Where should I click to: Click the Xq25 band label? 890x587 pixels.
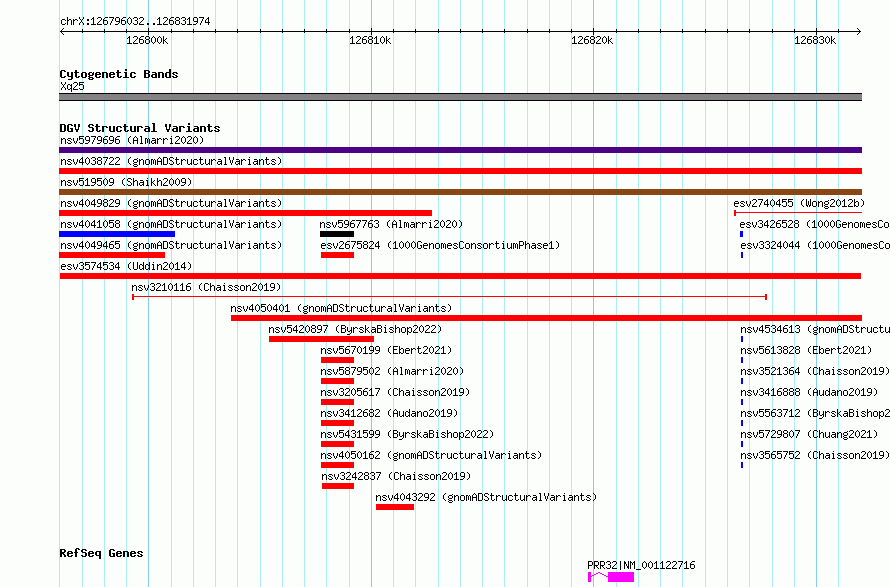(72, 86)
